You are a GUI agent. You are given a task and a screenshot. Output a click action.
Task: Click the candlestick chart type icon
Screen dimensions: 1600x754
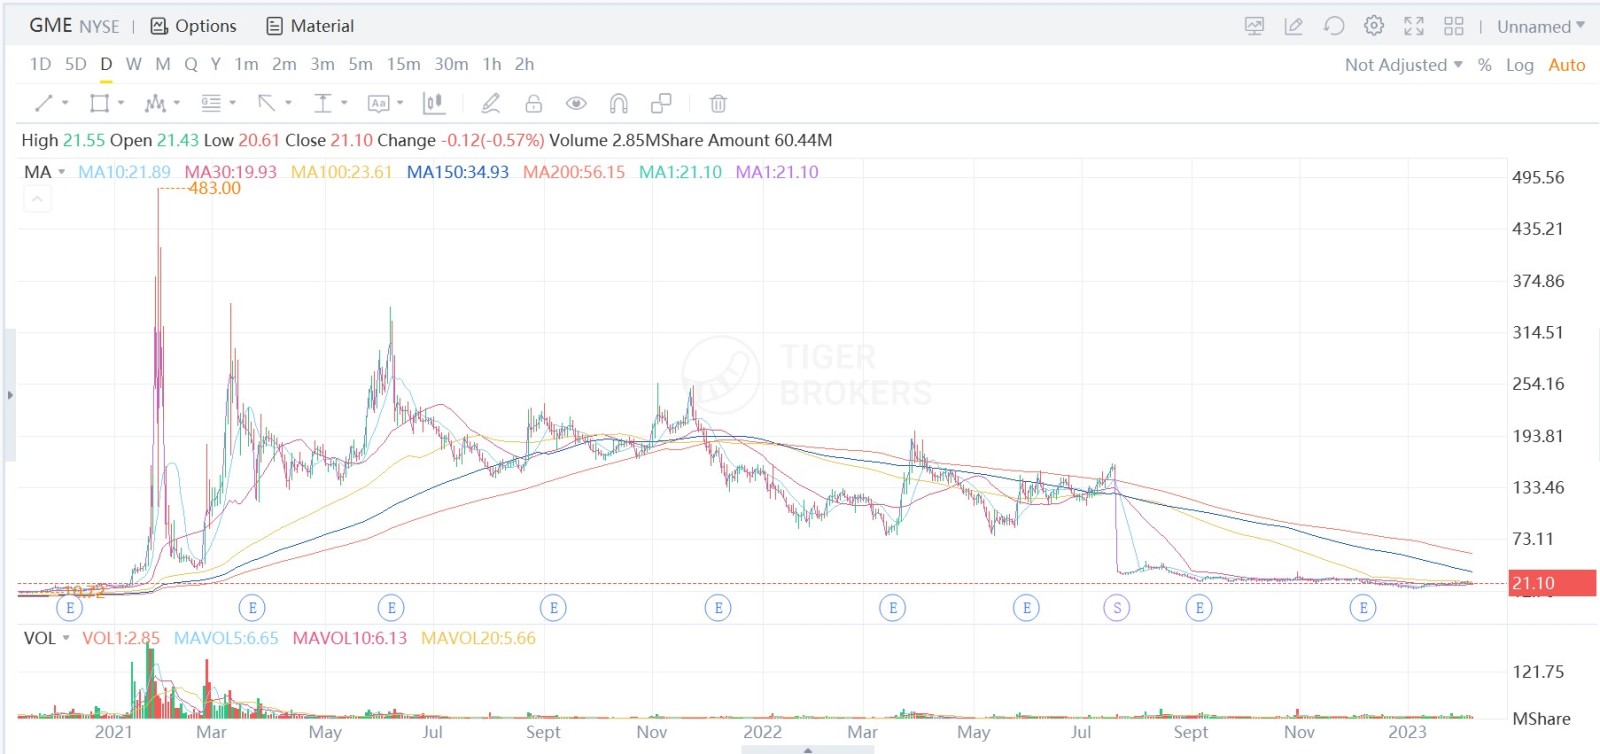pyautogui.click(x=434, y=103)
